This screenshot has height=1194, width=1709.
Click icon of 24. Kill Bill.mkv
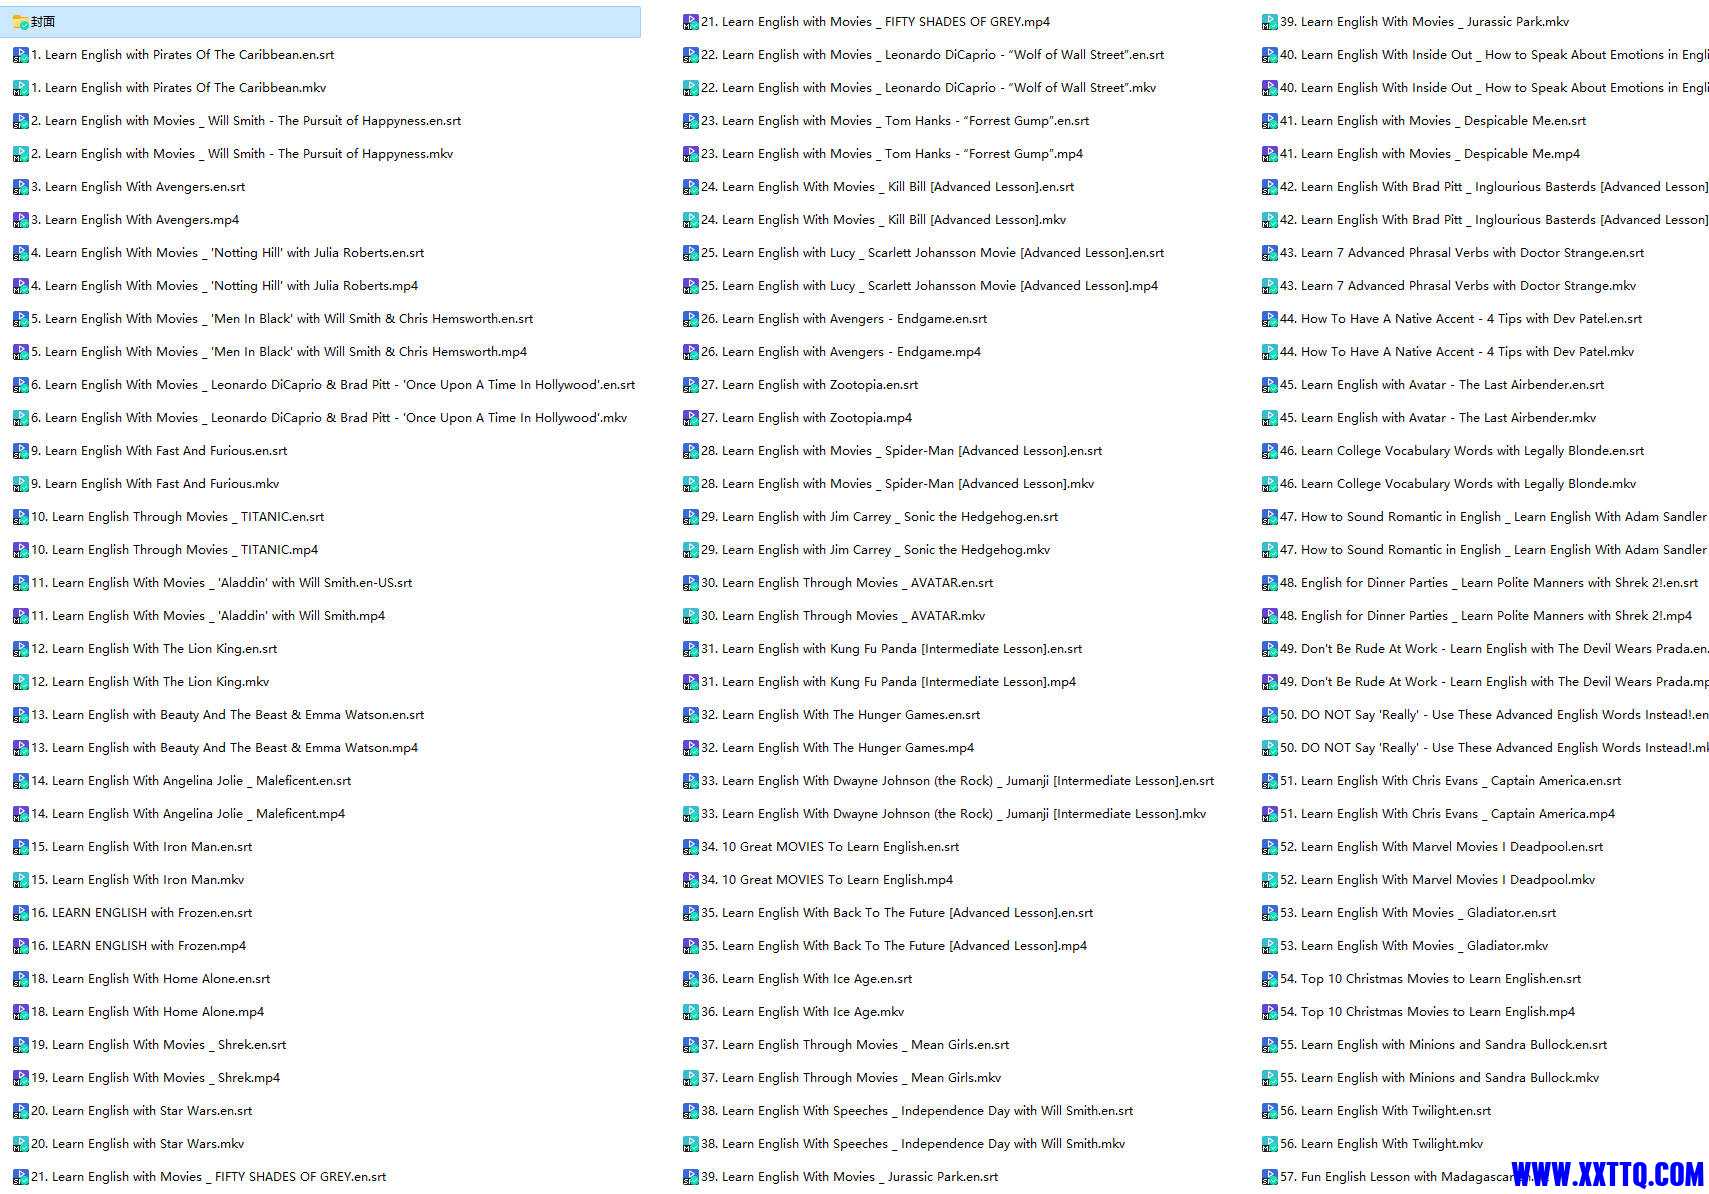click(690, 219)
